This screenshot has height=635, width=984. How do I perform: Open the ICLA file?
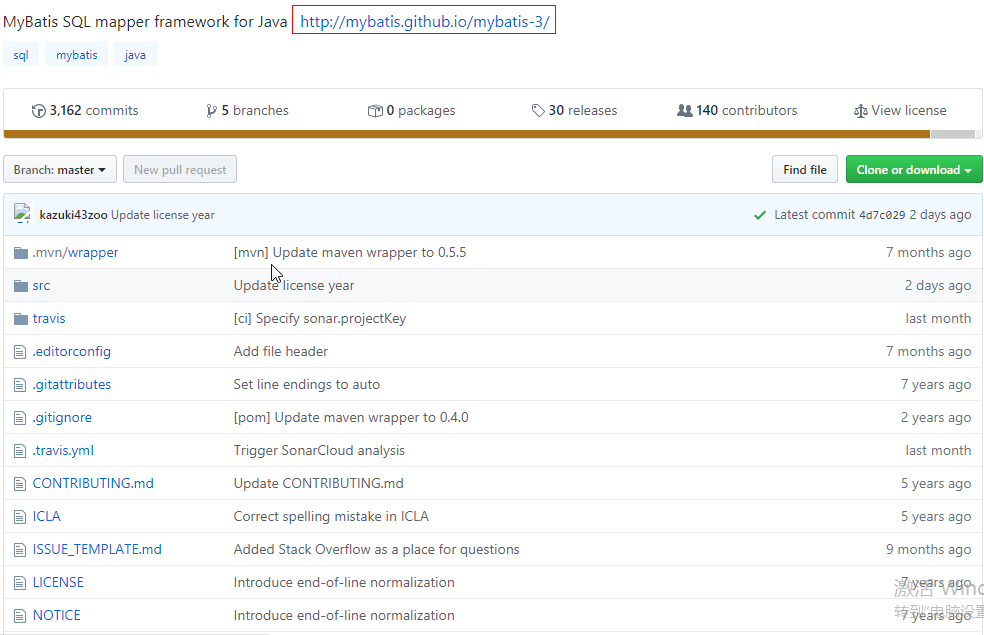pyautogui.click(x=46, y=516)
